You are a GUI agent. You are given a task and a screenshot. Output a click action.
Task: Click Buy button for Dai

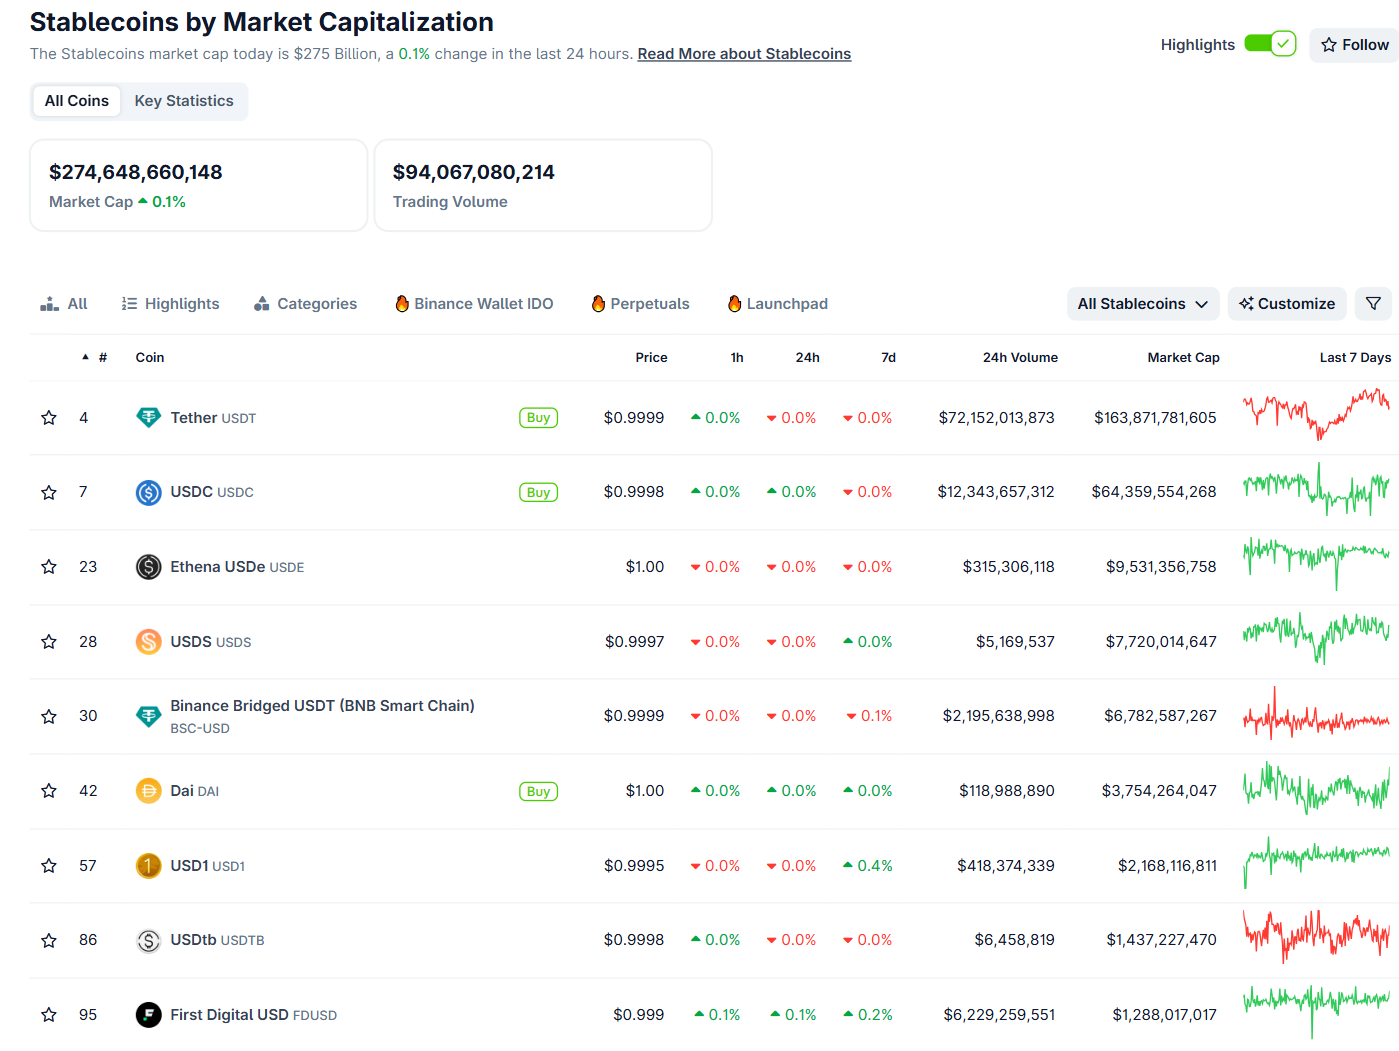coord(538,791)
